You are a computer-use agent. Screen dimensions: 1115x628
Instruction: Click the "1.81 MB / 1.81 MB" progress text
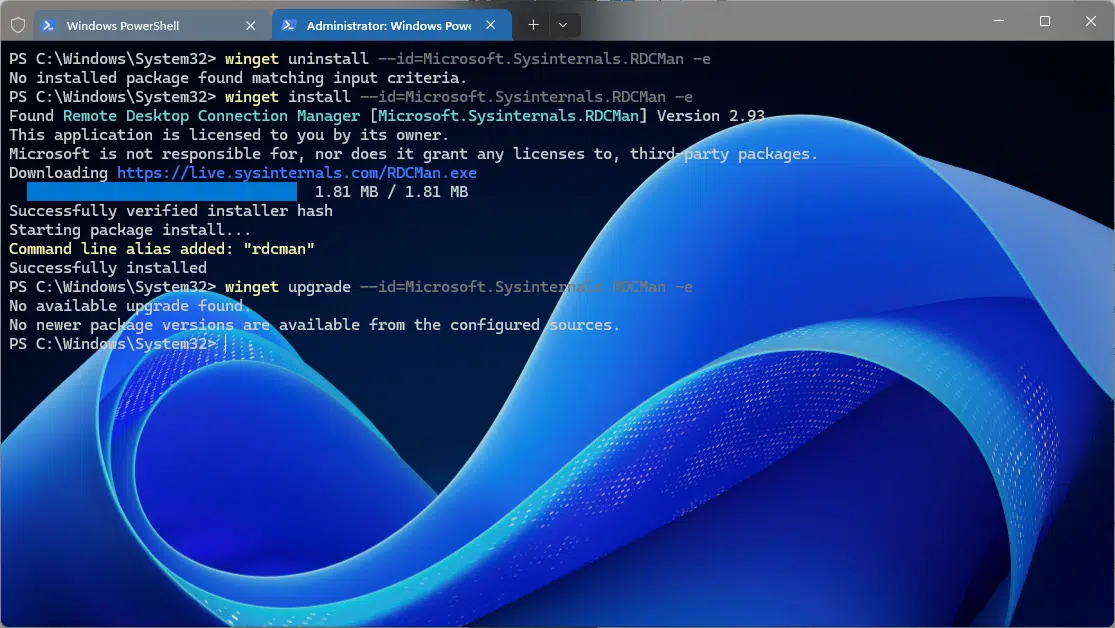point(388,191)
